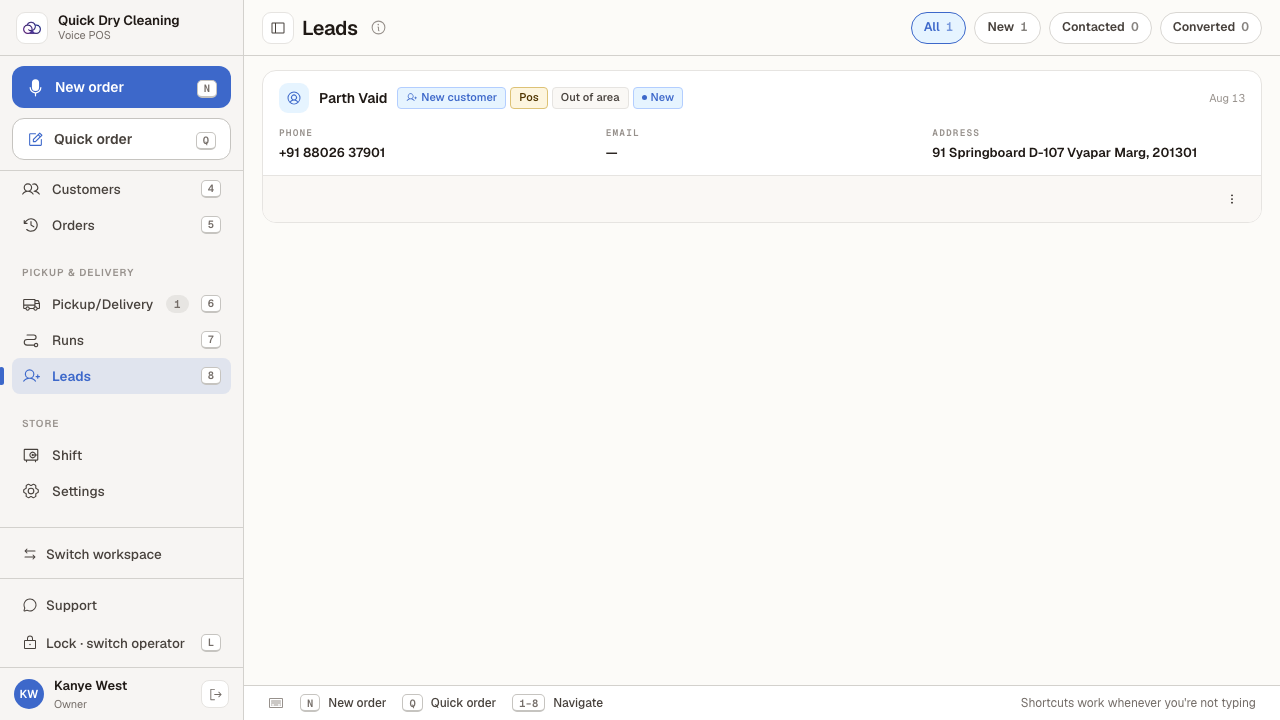Click the Runs route icon
This screenshot has width=1280, height=720.
pyautogui.click(x=31, y=340)
